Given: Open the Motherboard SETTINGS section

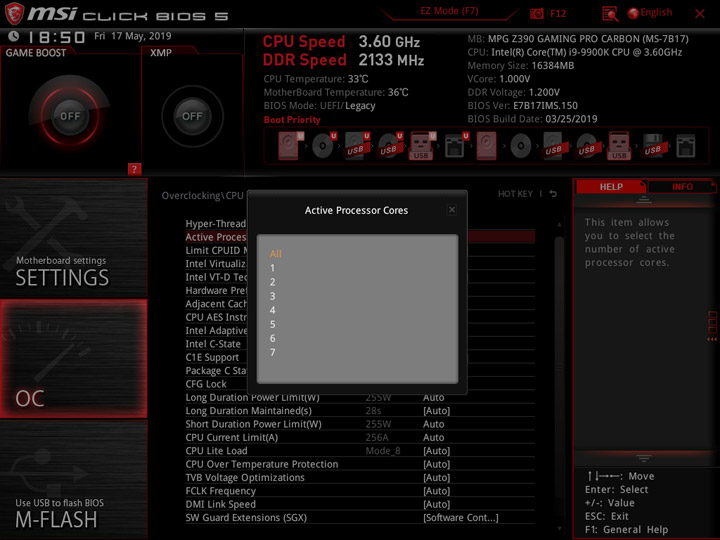Looking at the screenshot, I should [x=73, y=238].
